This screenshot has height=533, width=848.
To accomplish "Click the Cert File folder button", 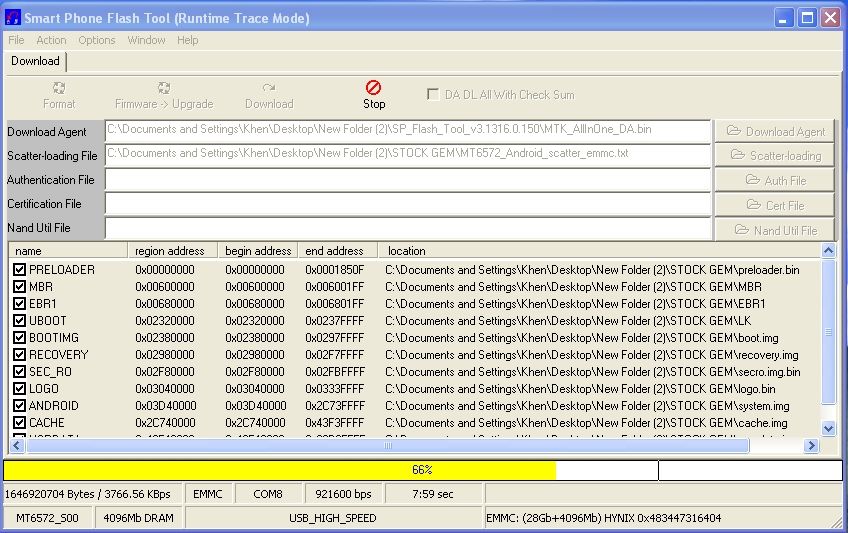I will (x=776, y=205).
